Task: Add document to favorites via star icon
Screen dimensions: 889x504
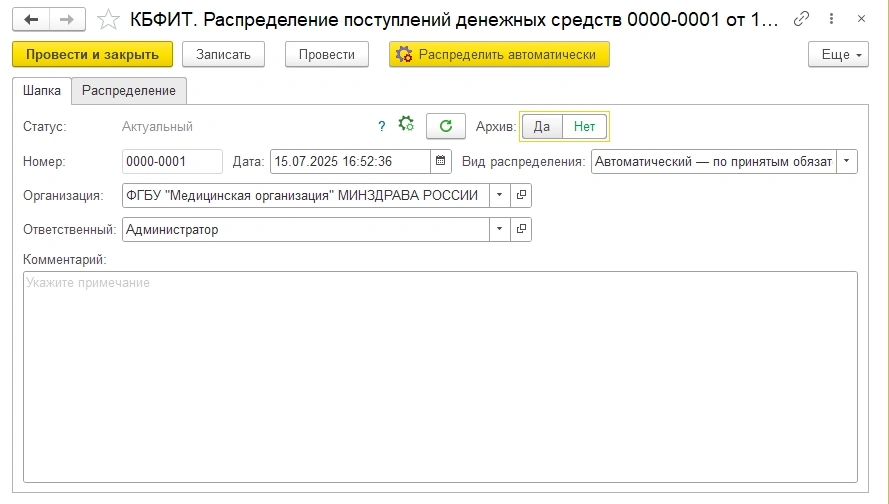Action: (108, 20)
